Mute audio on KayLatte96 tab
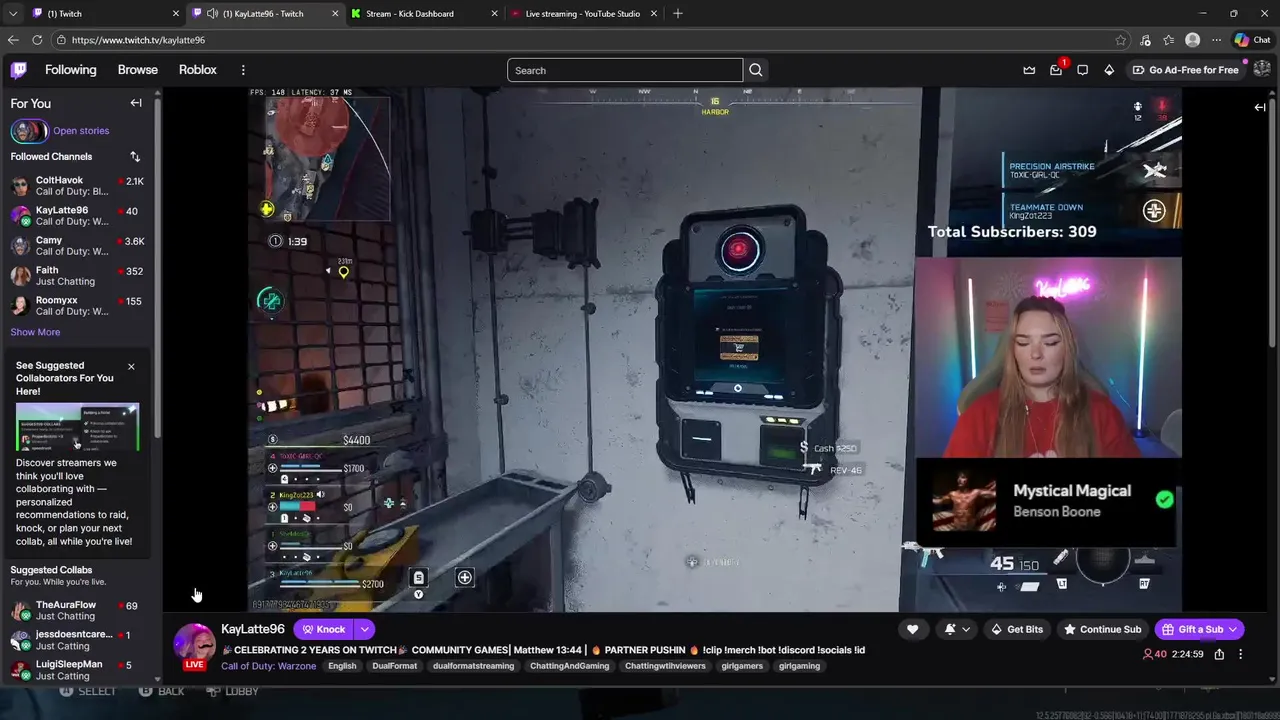 pyautogui.click(x=212, y=14)
